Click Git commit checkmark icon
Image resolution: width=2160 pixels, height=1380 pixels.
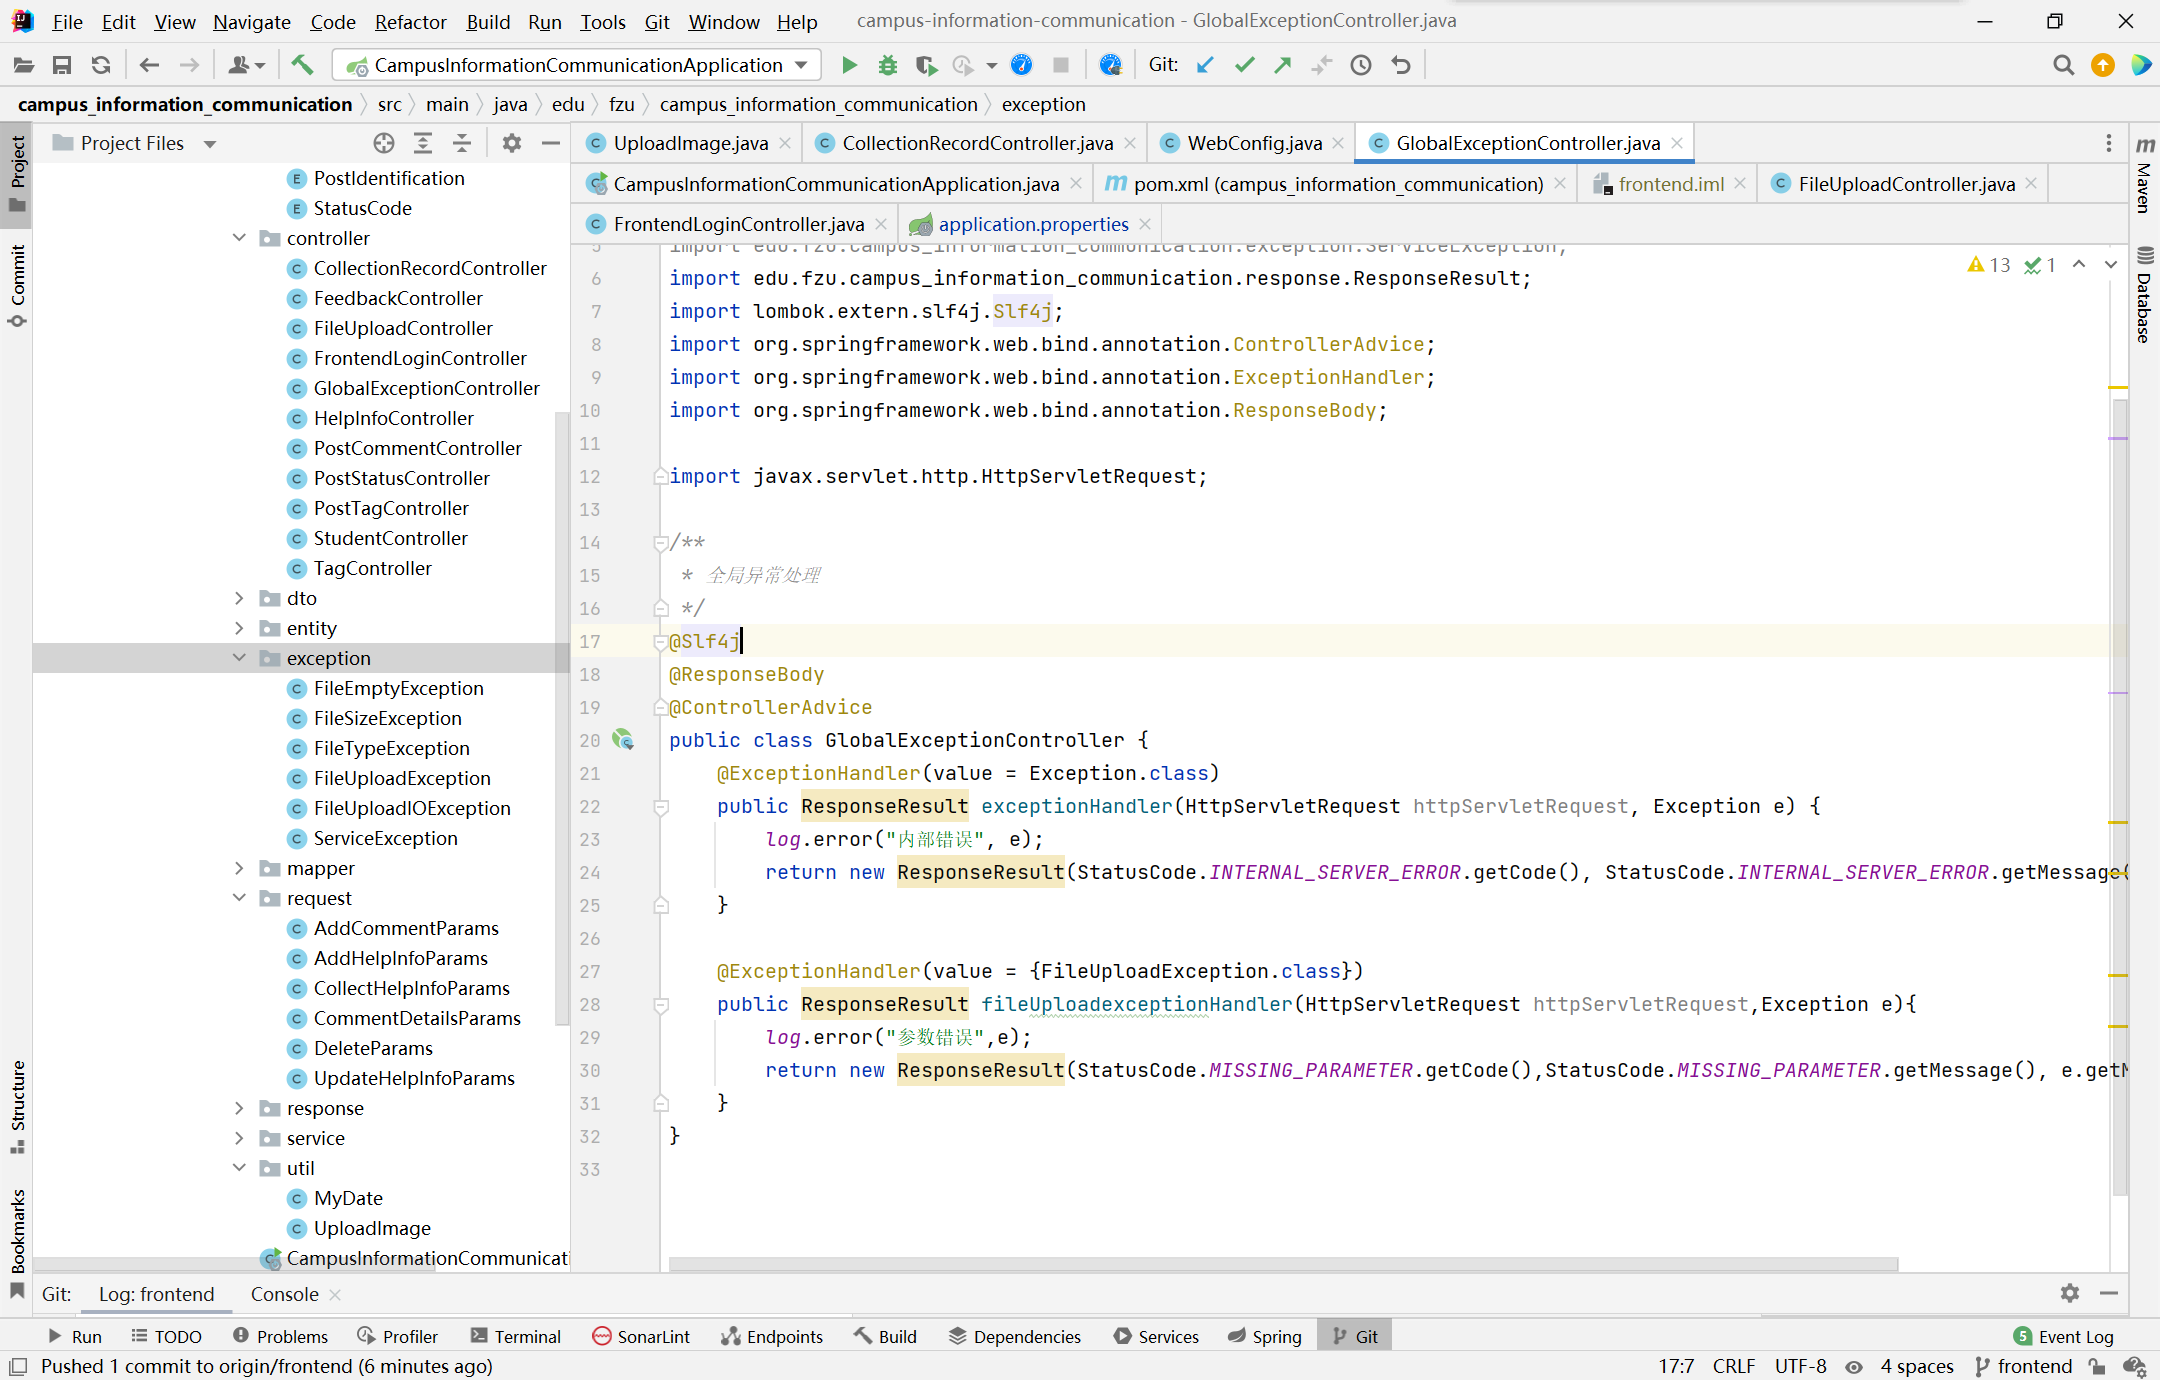coord(1244,65)
